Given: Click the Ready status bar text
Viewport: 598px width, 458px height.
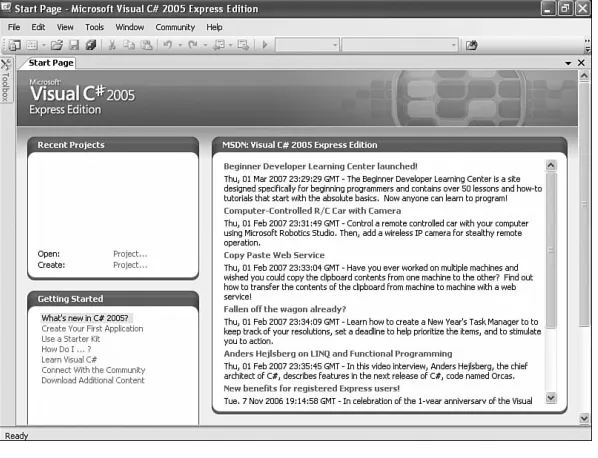Looking at the screenshot, I should [16, 436].
